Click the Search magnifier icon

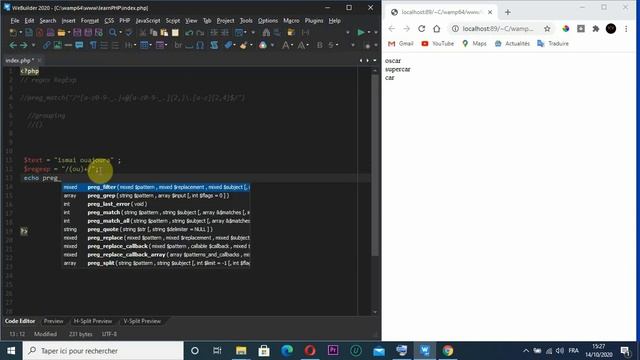pos(112,32)
